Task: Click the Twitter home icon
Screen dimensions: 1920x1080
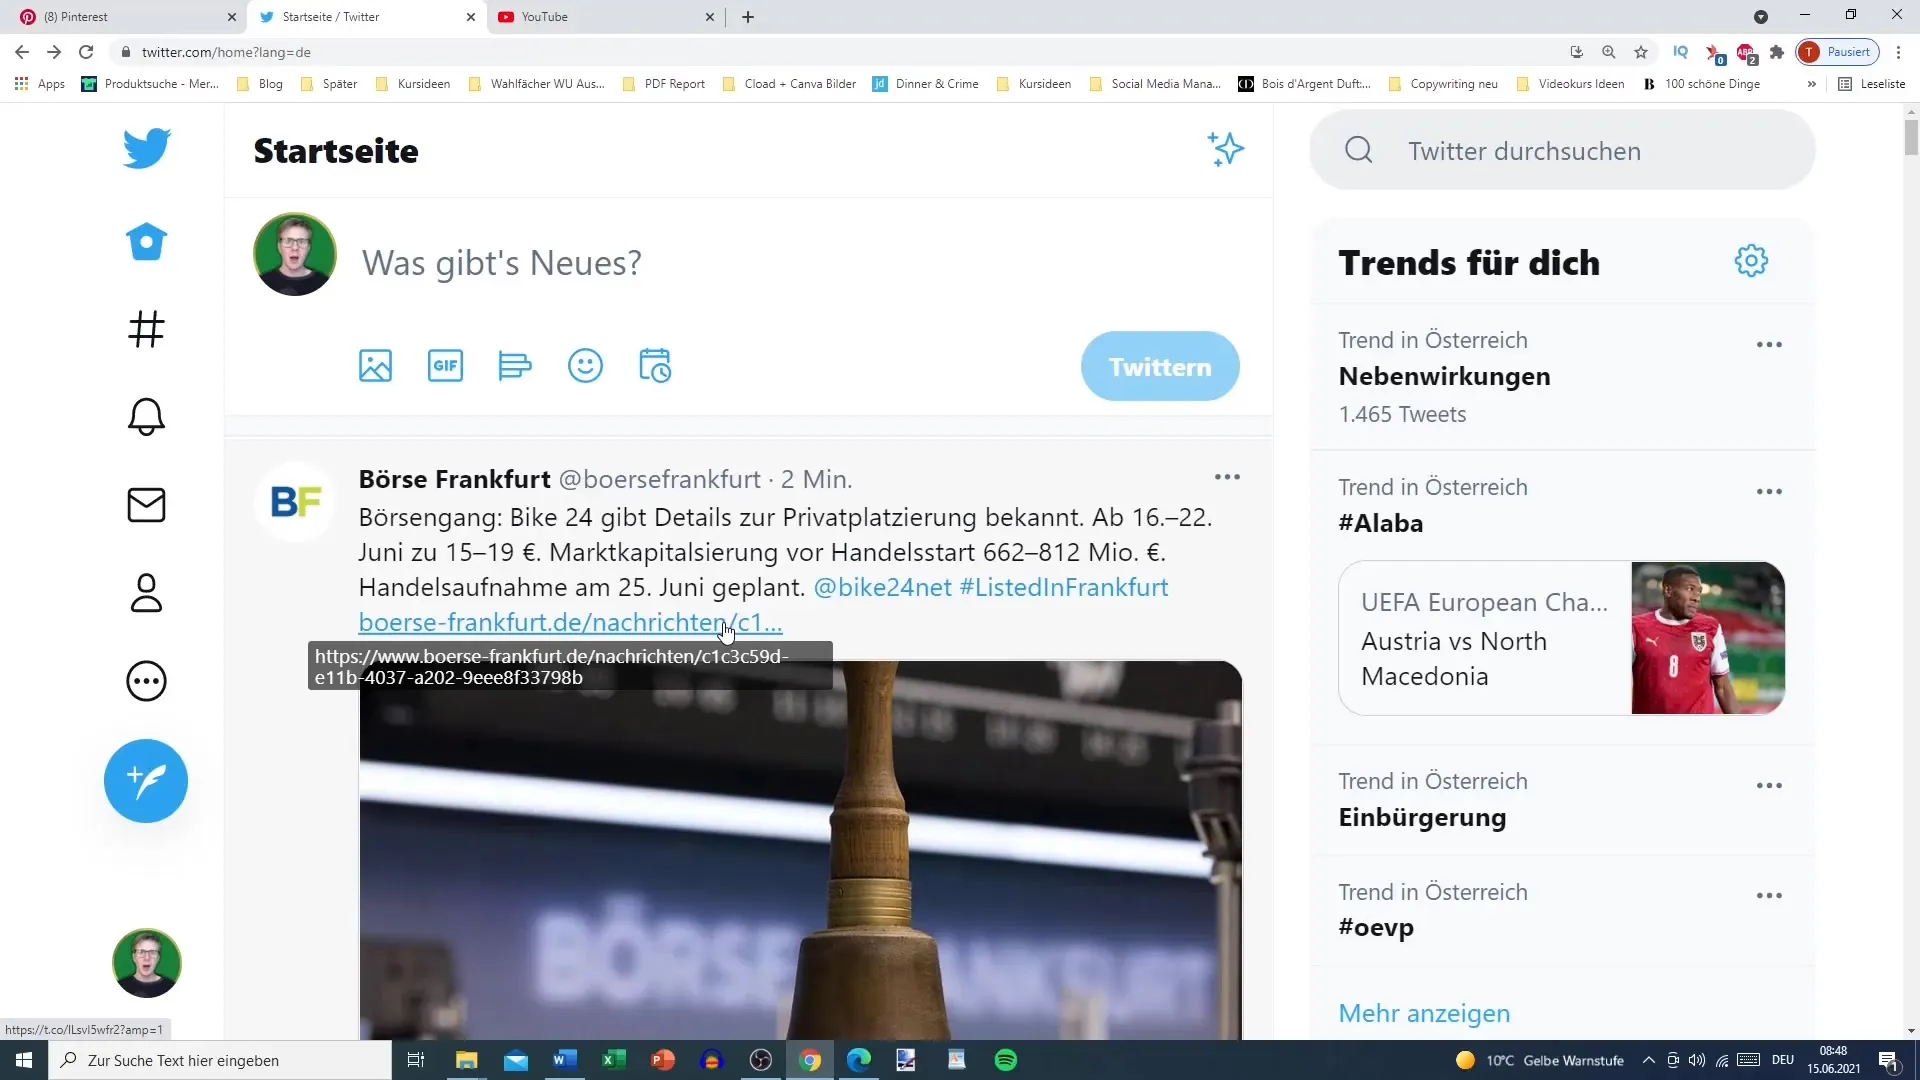Action: [x=145, y=241]
